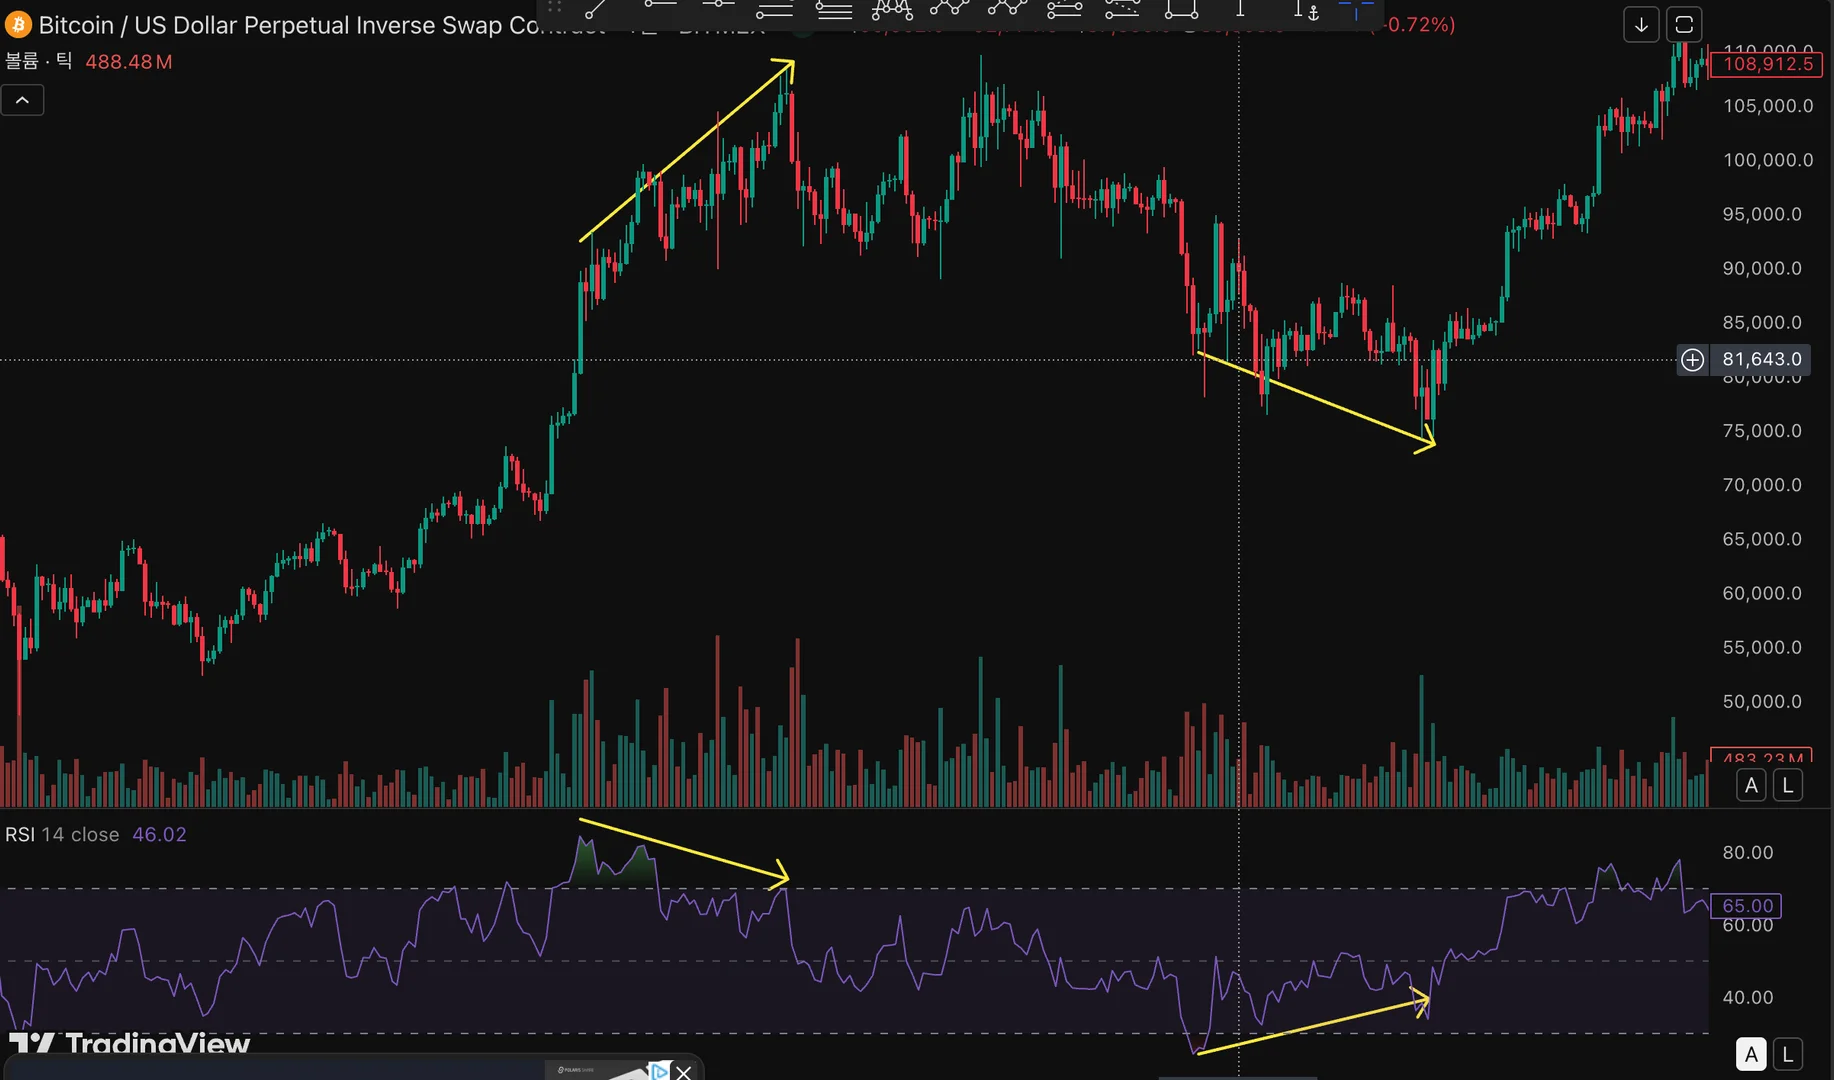Click the Bitcoin symbol logo

pyautogui.click(x=18, y=25)
